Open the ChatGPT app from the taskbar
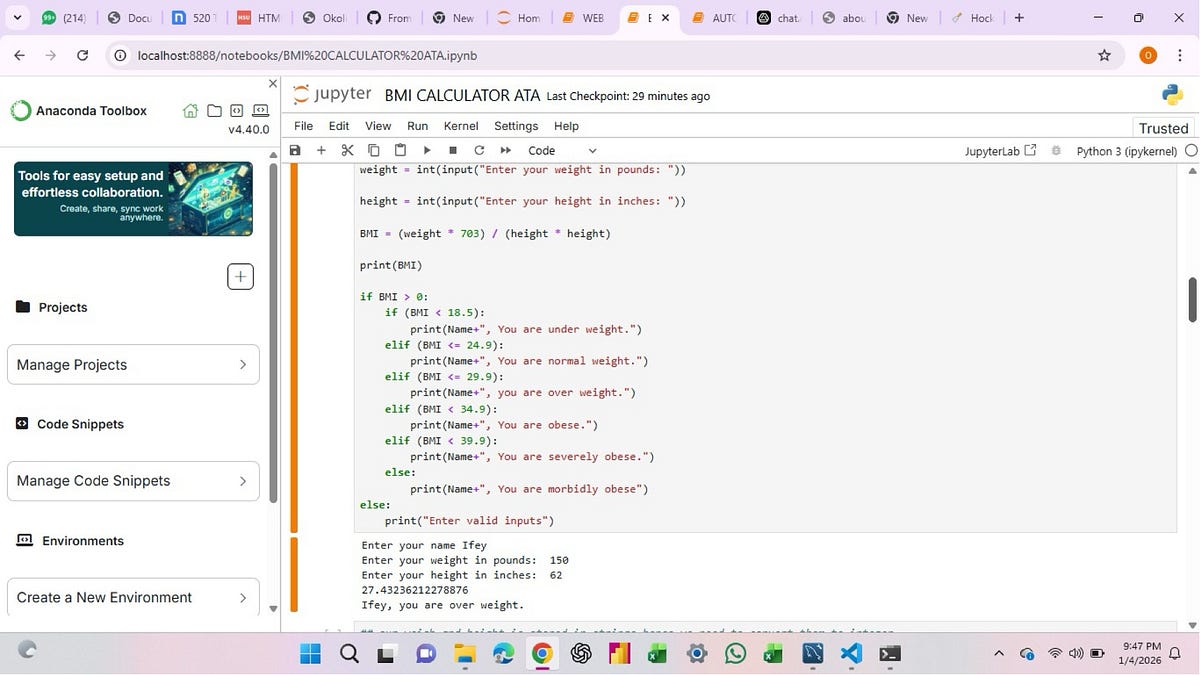The height and width of the screenshot is (675, 1200). [x=581, y=654]
